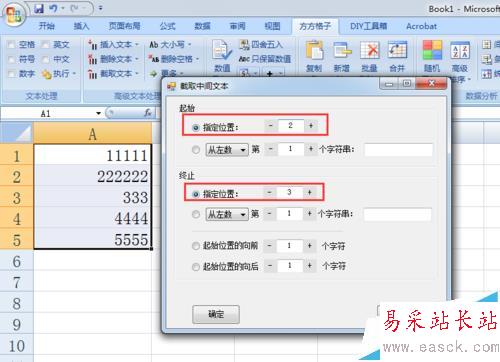The height and width of the screenshot is (362, 500).
Task: Select the 终止 指定位置 radio button
Action: click(196, 194)
